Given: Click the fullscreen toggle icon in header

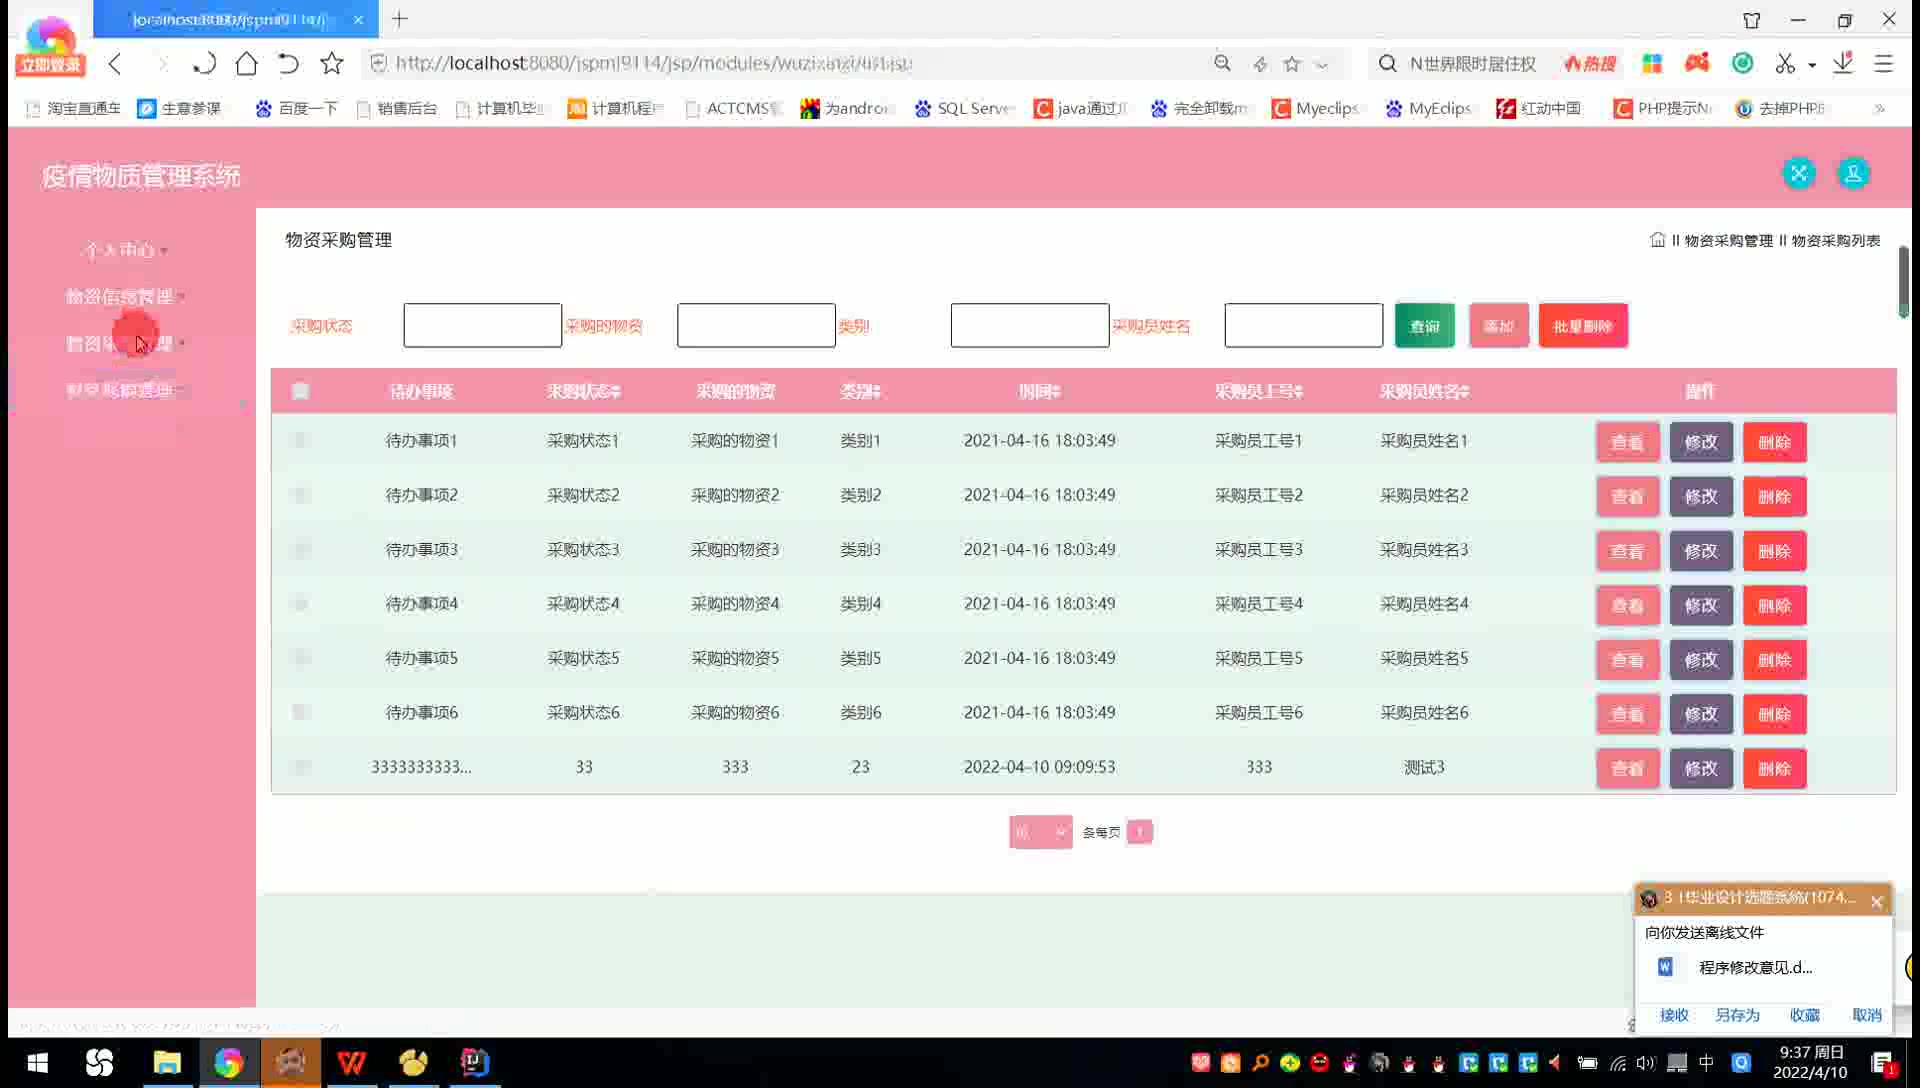Looking at the screenshot, I should tap(1798, 173).
